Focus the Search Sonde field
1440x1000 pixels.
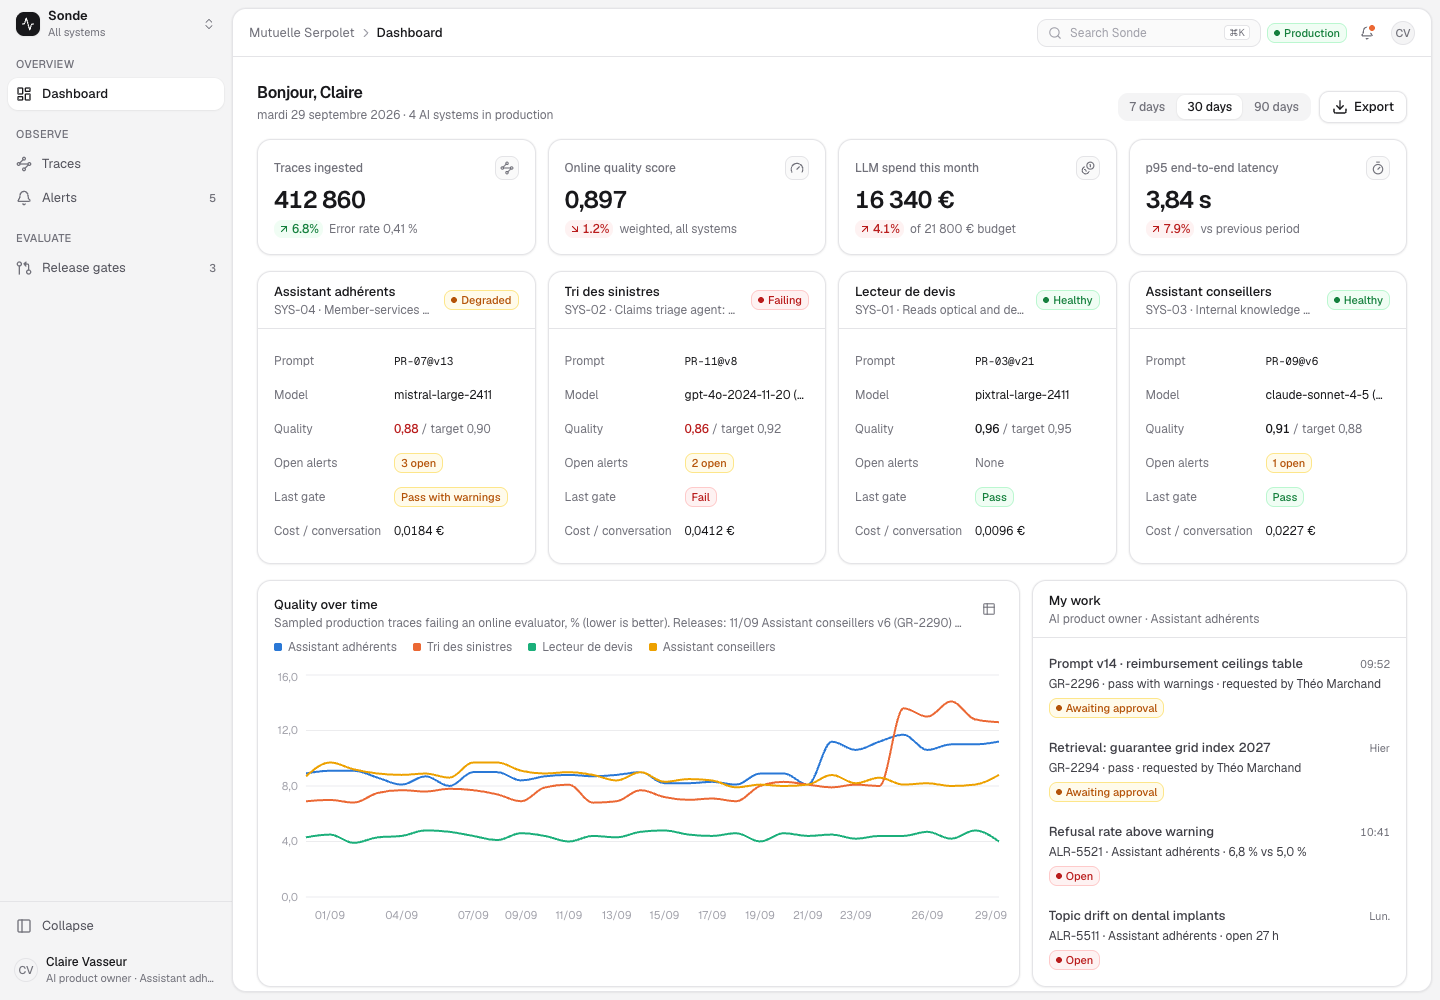point(1149,33)
